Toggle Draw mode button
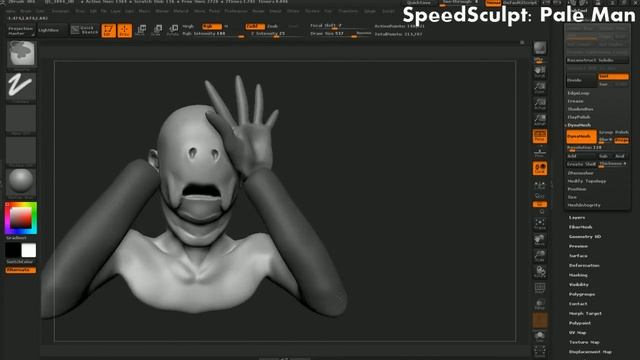The width and height of the screenshot is (640, 360). tap(124, 30)
